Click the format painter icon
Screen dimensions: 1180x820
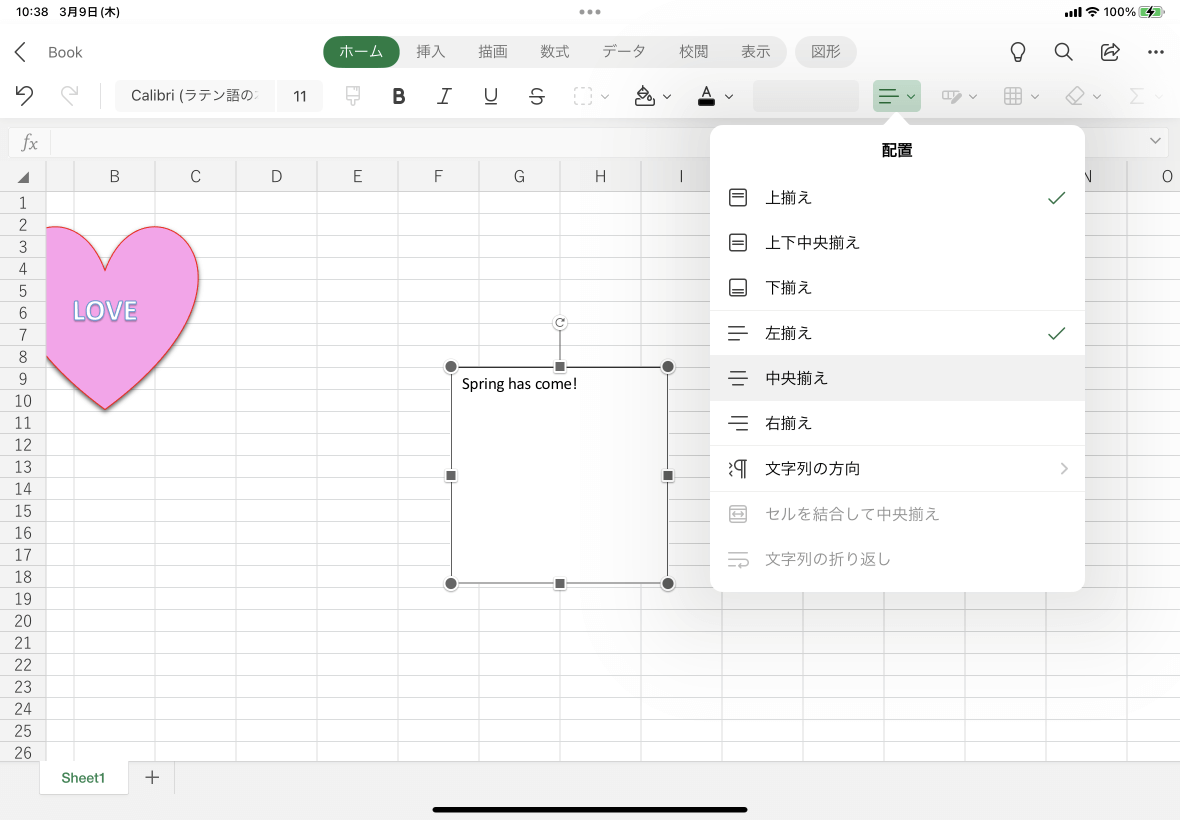[x=352, y=96]
